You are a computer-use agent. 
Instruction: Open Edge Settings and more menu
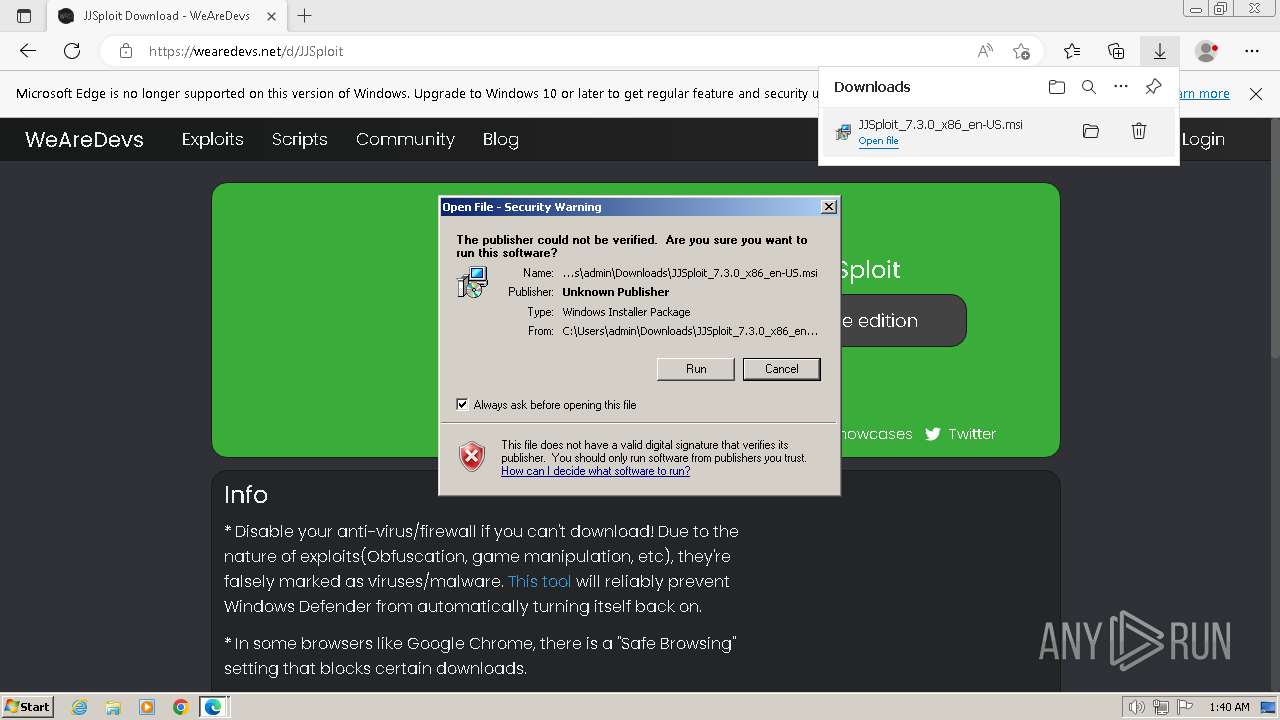pyautogui.click(x=1252, y=51)
